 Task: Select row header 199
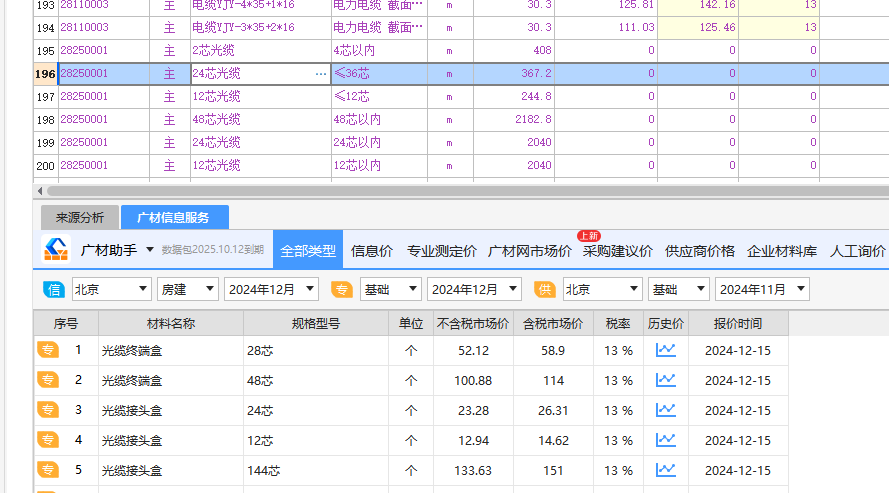(x=45, y=143)
